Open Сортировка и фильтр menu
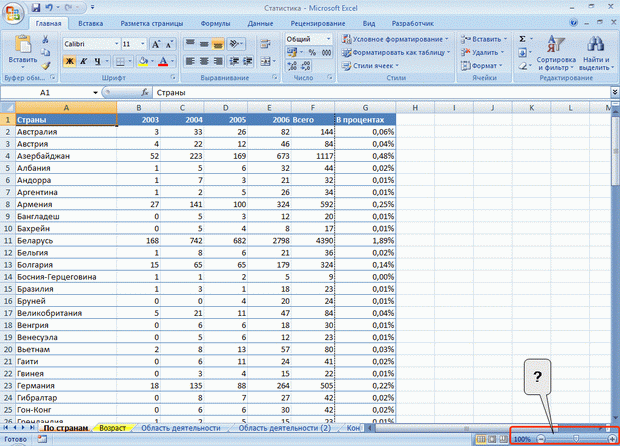Viewport: 620px width, 446px height. point(556,53)
